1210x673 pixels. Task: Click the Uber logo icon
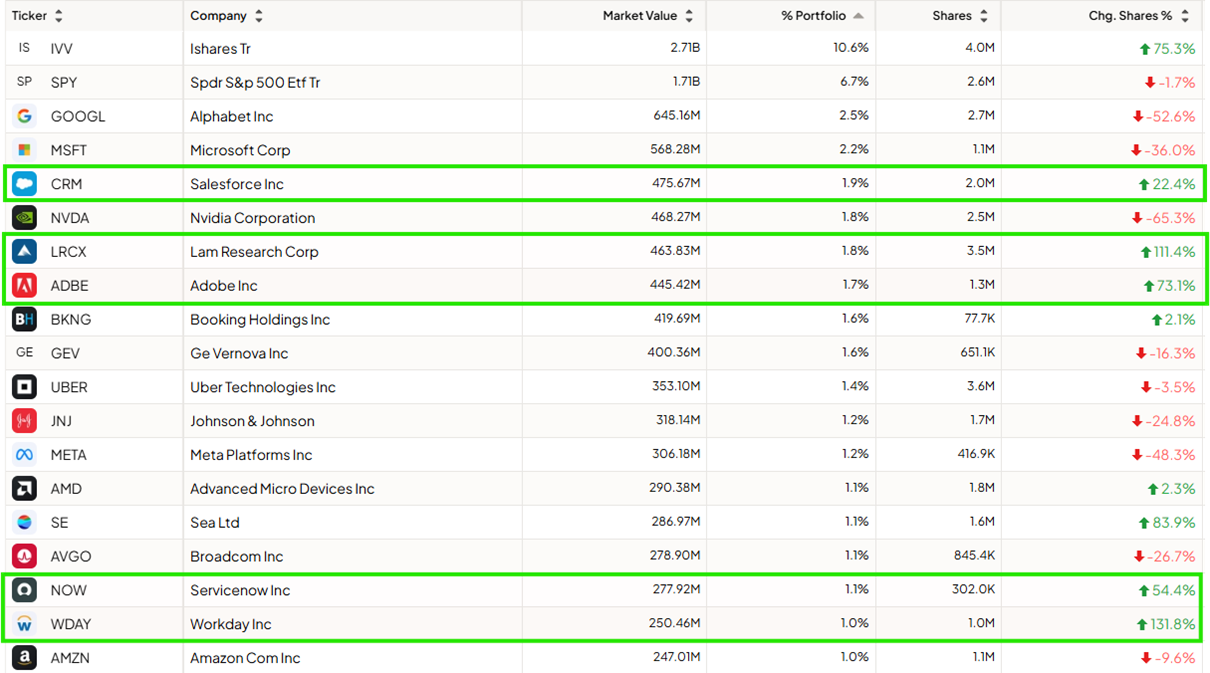click(24, 387)
